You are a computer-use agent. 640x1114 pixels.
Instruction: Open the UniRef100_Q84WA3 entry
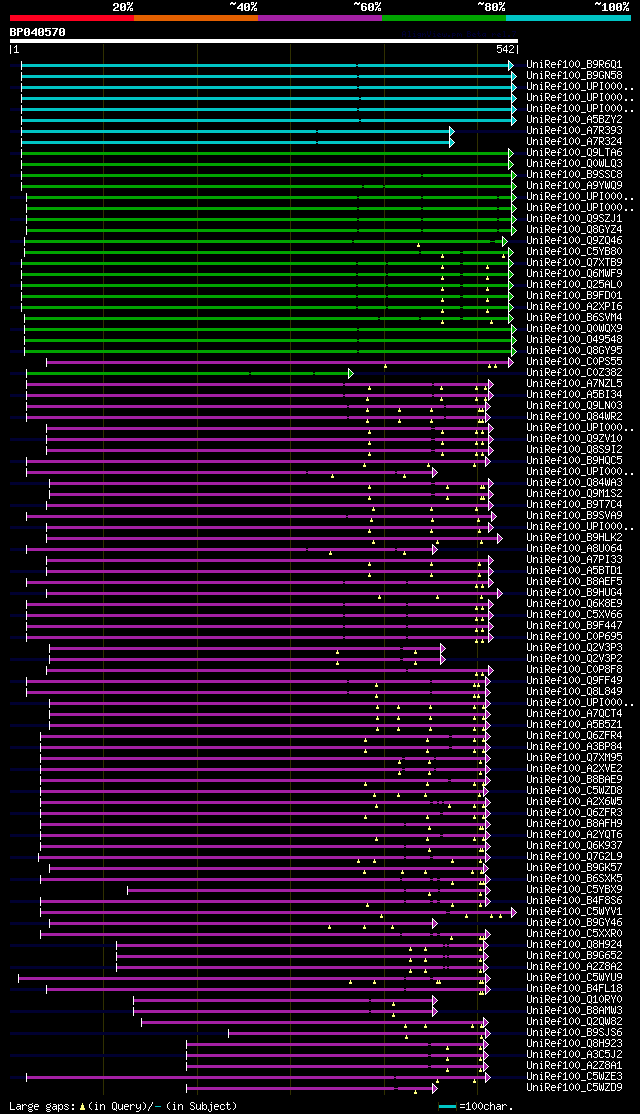(x=575, y=482)
